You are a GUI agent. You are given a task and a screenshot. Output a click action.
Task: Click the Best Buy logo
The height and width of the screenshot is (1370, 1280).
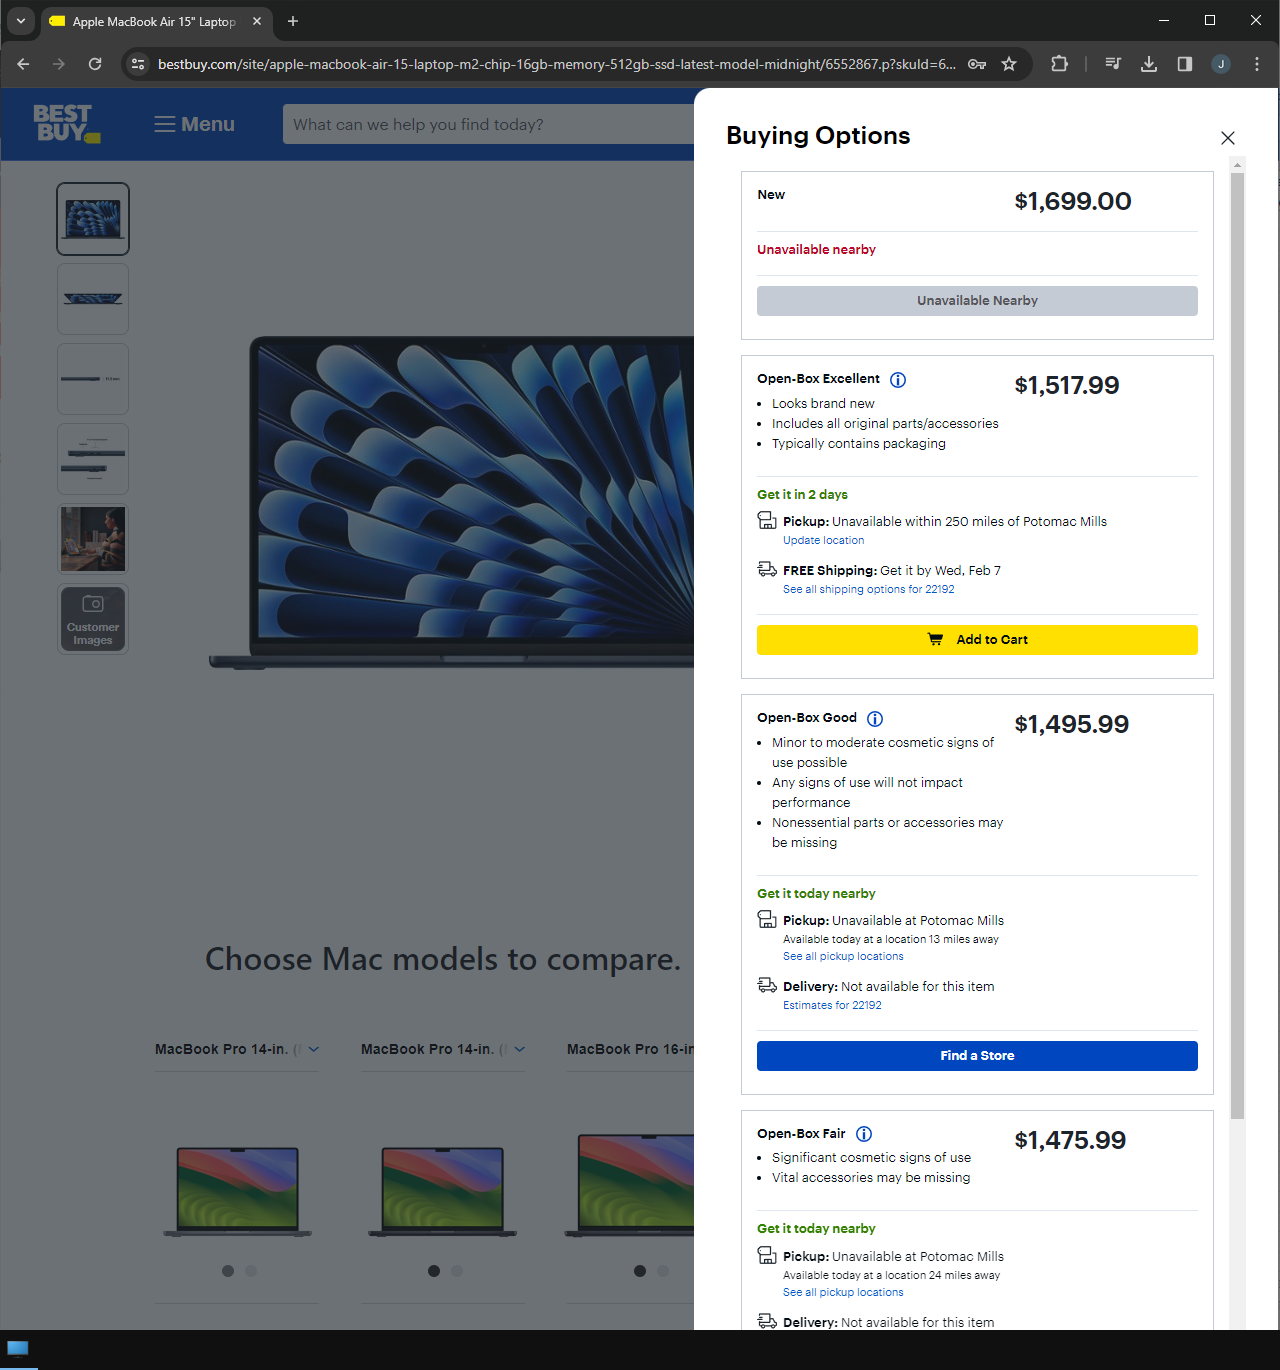pos(66,124)
